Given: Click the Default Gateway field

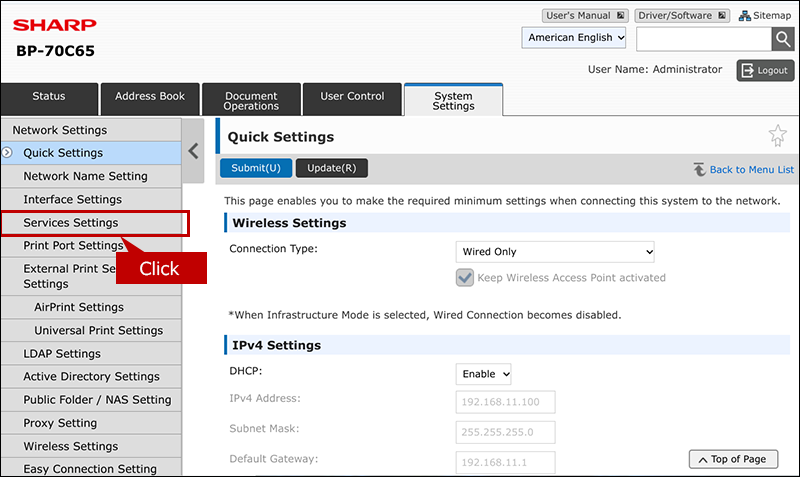Looking at the screenshot, I should (505, 462).
